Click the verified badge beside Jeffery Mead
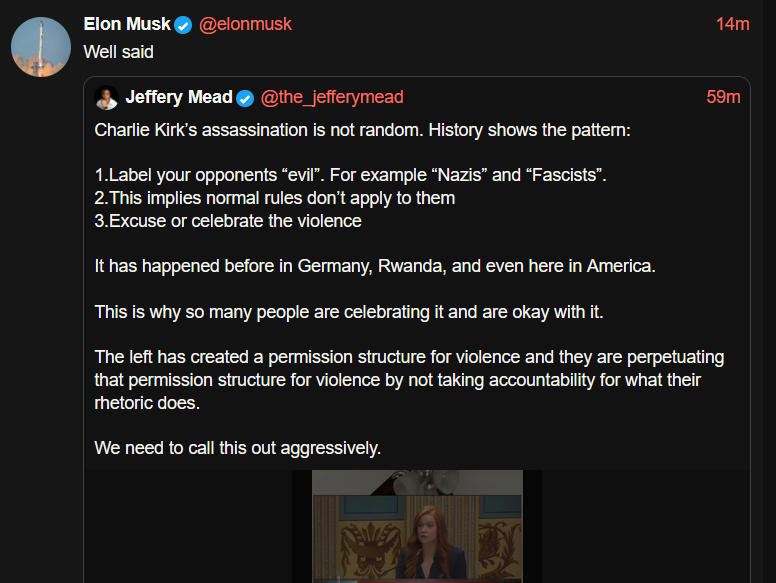 [245, 98]
